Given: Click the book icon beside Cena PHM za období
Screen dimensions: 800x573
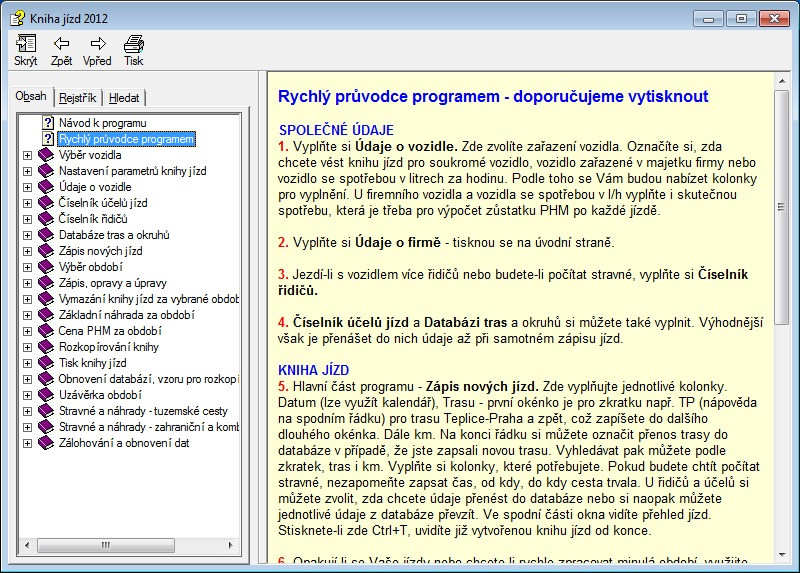Looking at the screenshot, I should 46,331.
